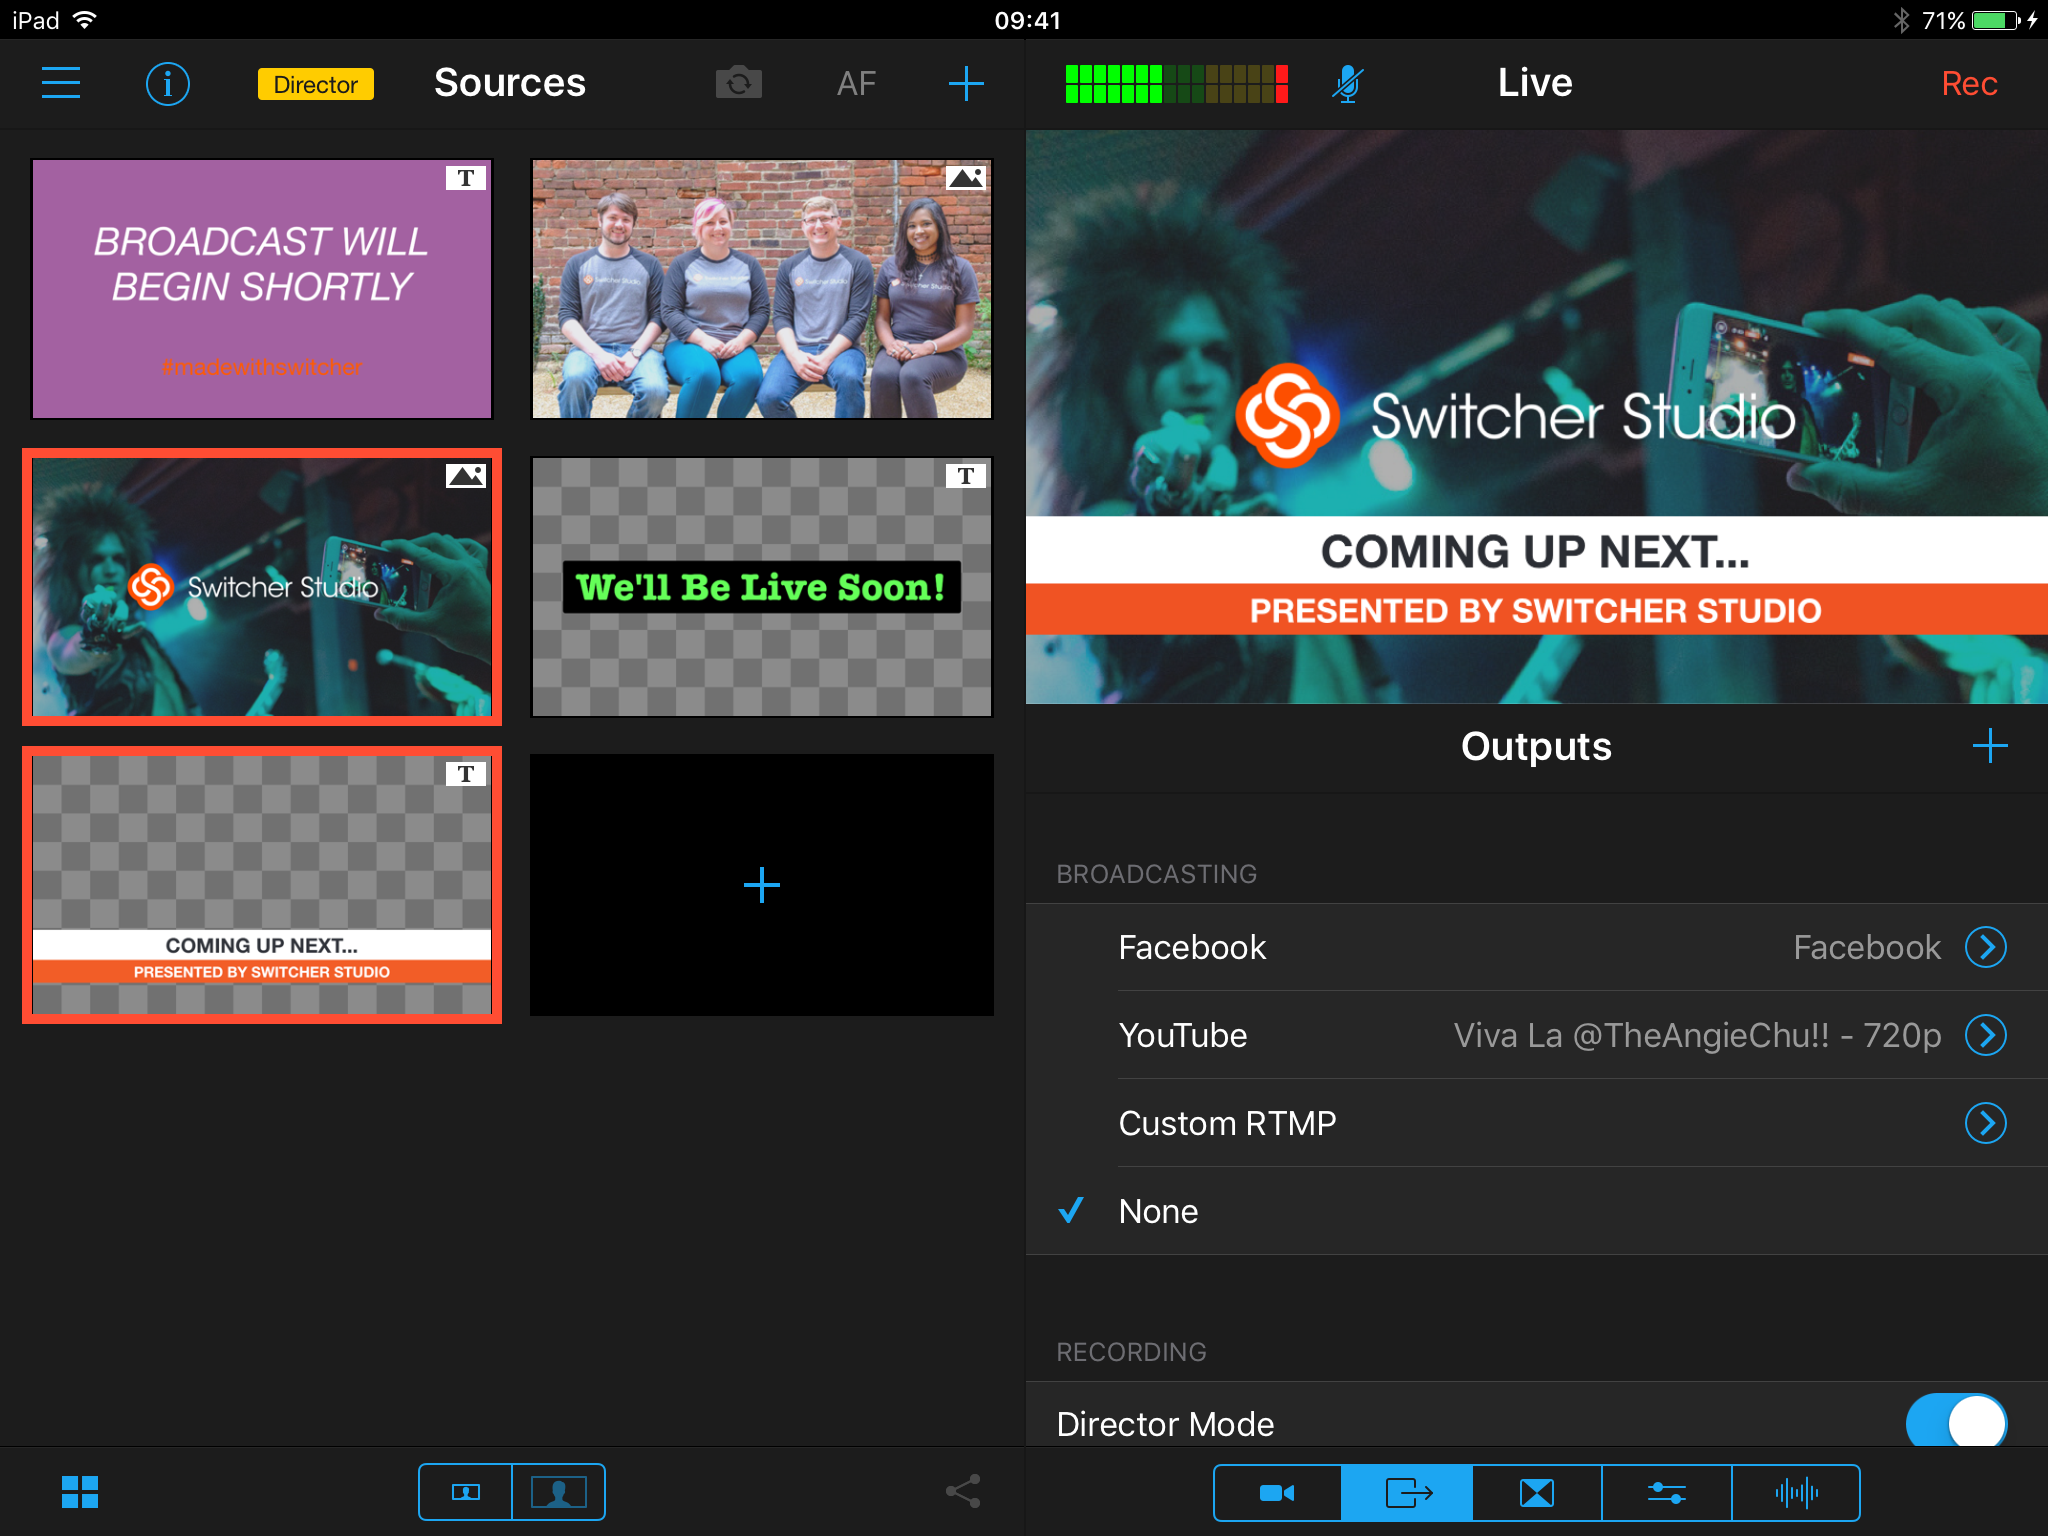Toggle AF autofocus control
Screen dimensions: 2048x1536
tap(856, 83)
